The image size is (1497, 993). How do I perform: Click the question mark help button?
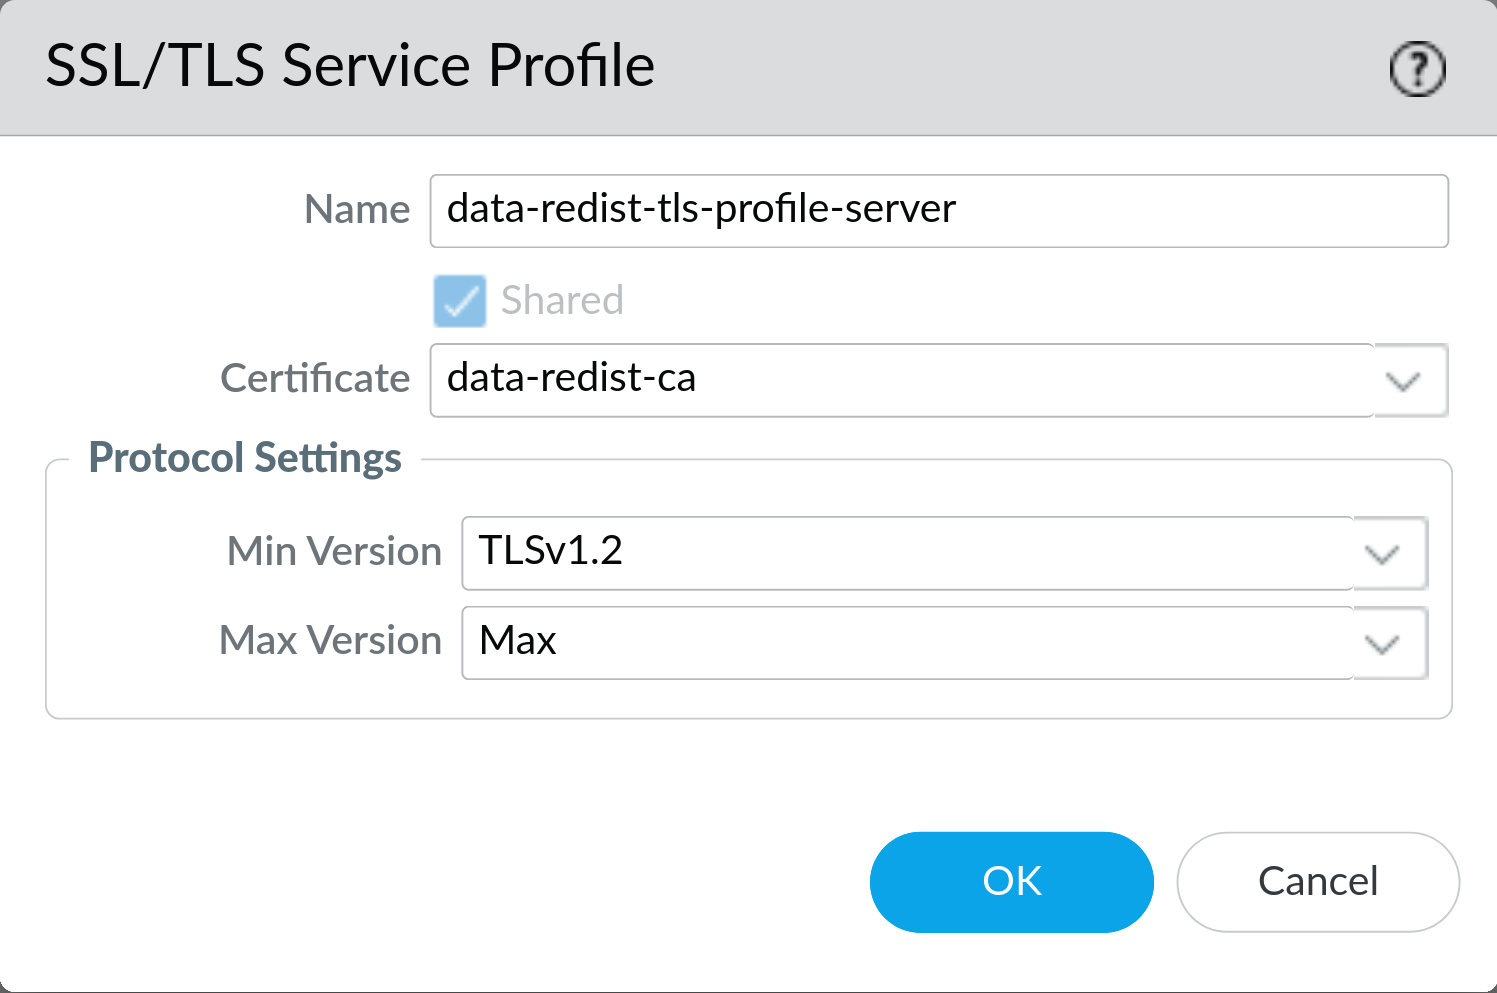pos(1416,68)
